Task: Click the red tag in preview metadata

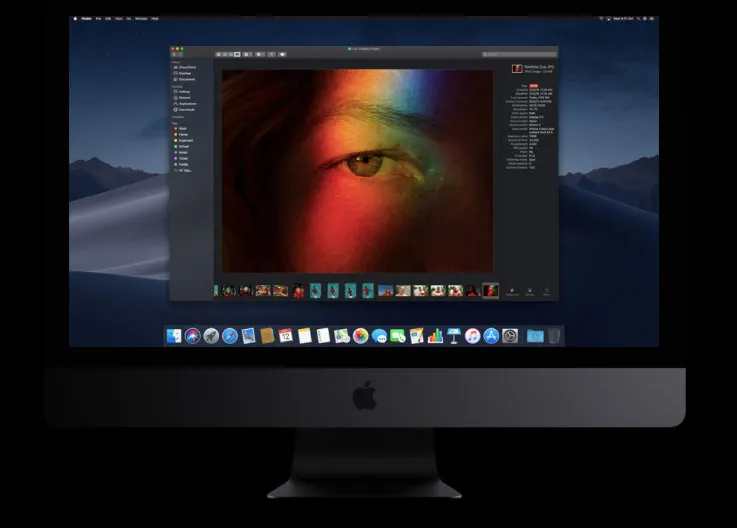Action: pos(534,86)
